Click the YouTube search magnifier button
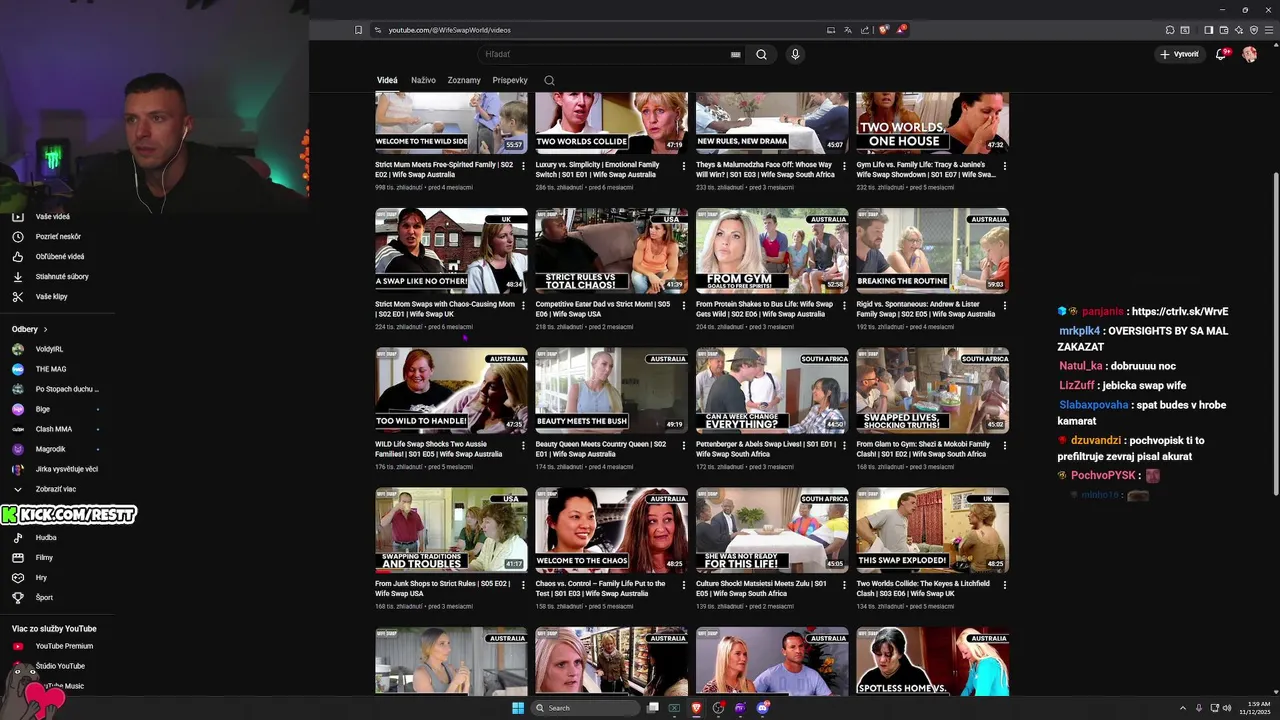 [x=761, y=54]
